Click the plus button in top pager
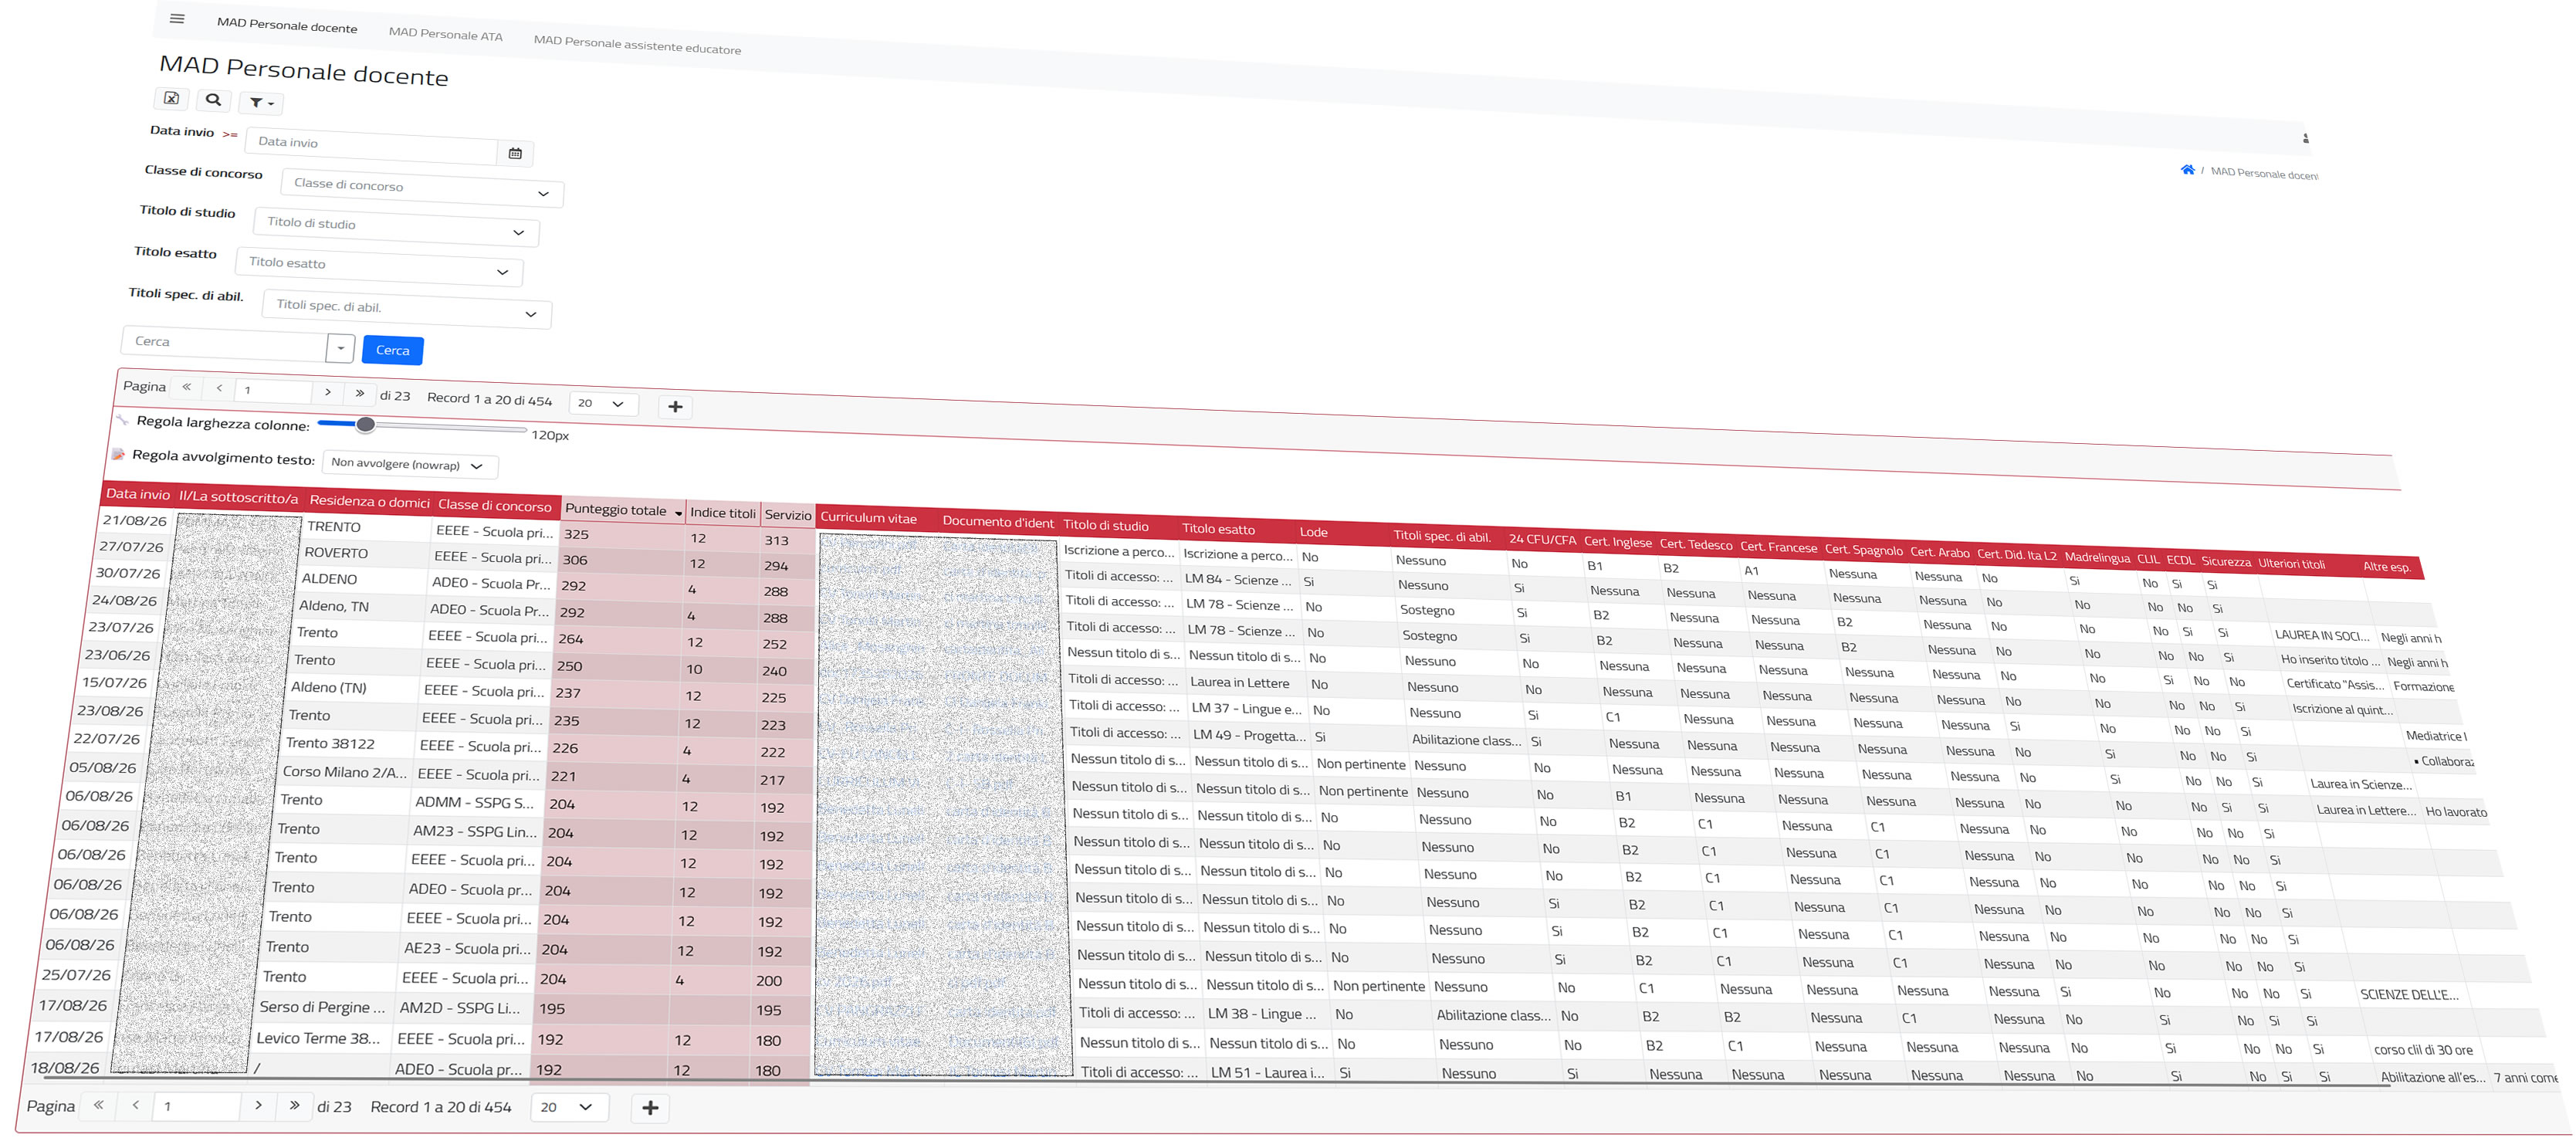 point(675,406)
